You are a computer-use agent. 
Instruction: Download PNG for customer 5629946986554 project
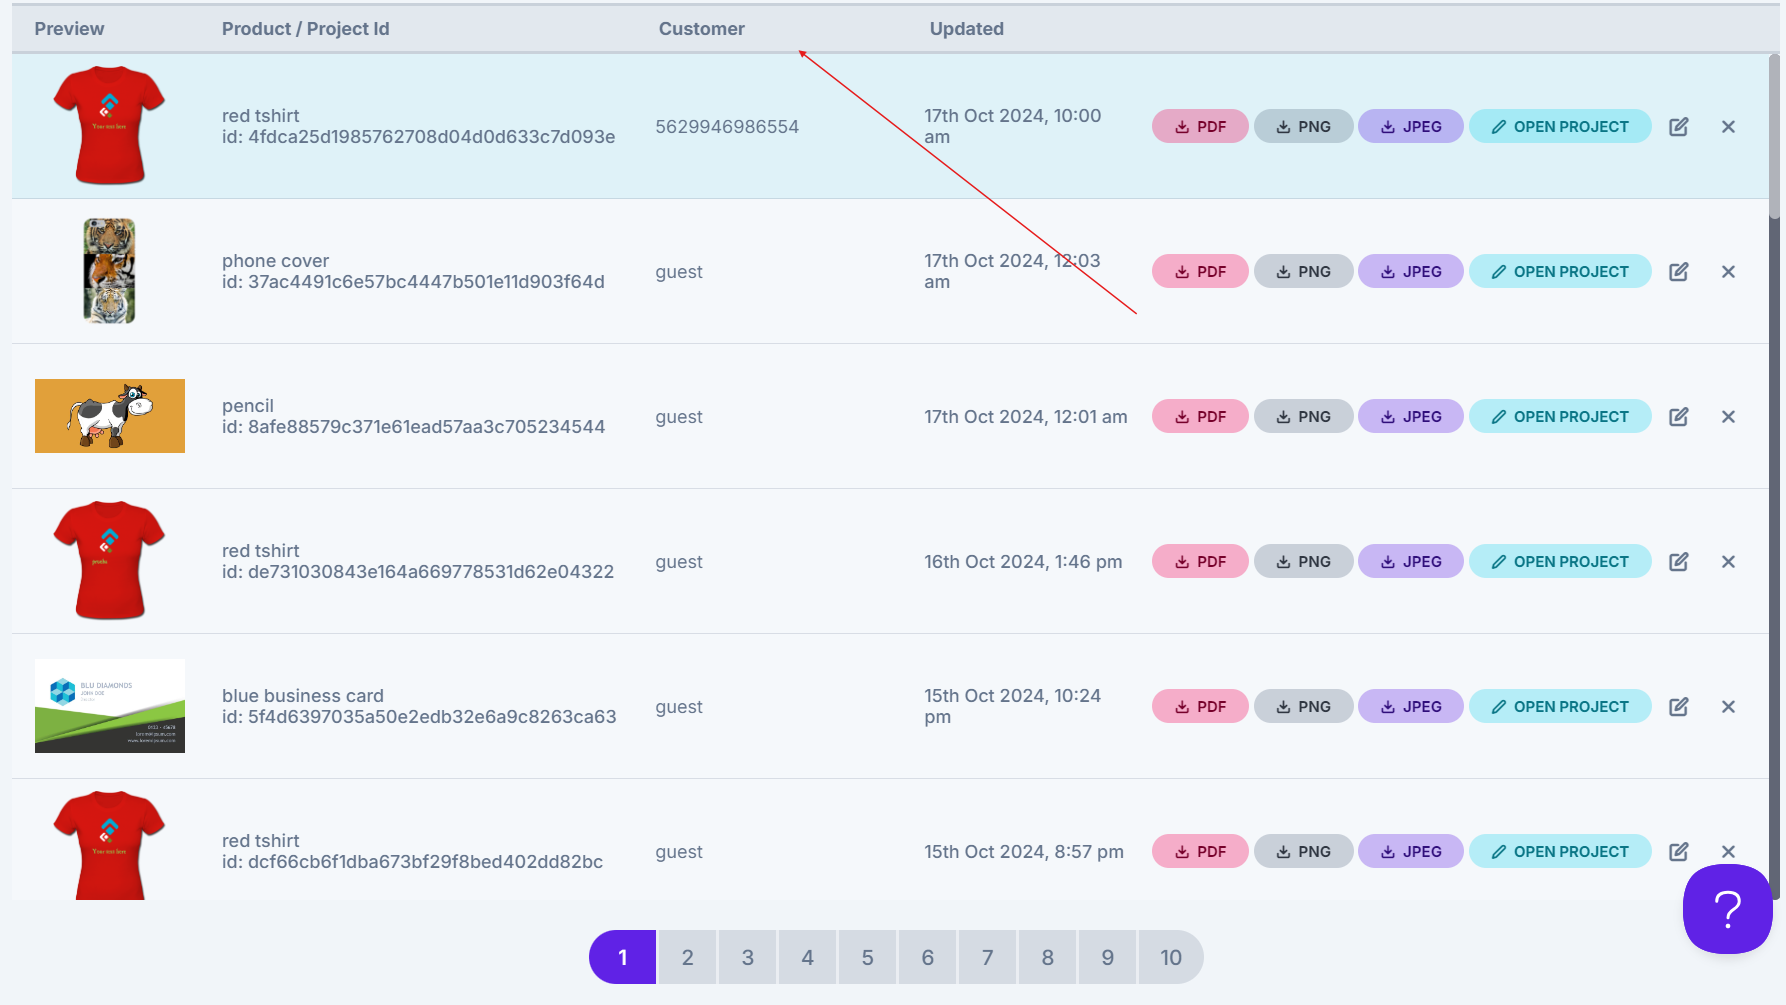[1303, 127]
